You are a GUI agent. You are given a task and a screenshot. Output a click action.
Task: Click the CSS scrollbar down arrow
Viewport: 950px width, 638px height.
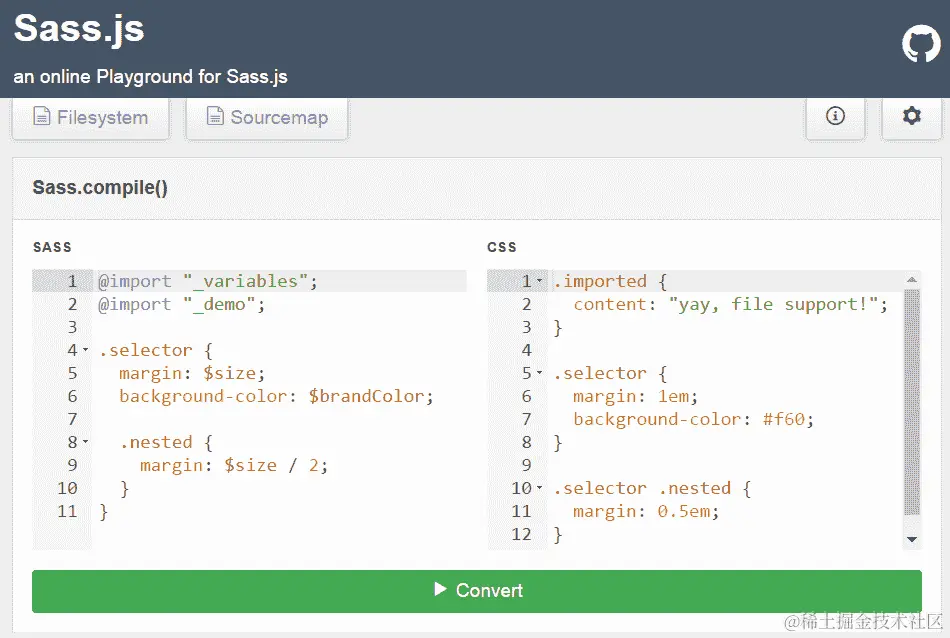[x=912, y=539]
